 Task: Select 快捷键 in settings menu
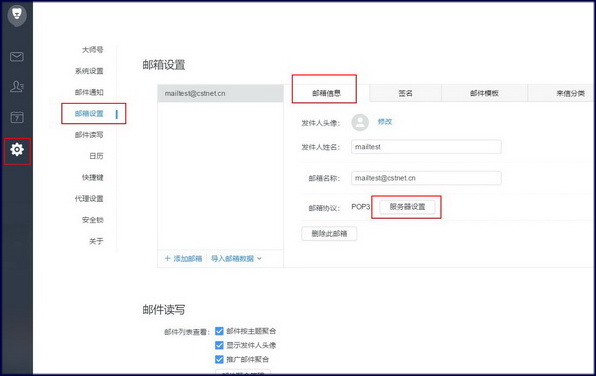[93, 177]
